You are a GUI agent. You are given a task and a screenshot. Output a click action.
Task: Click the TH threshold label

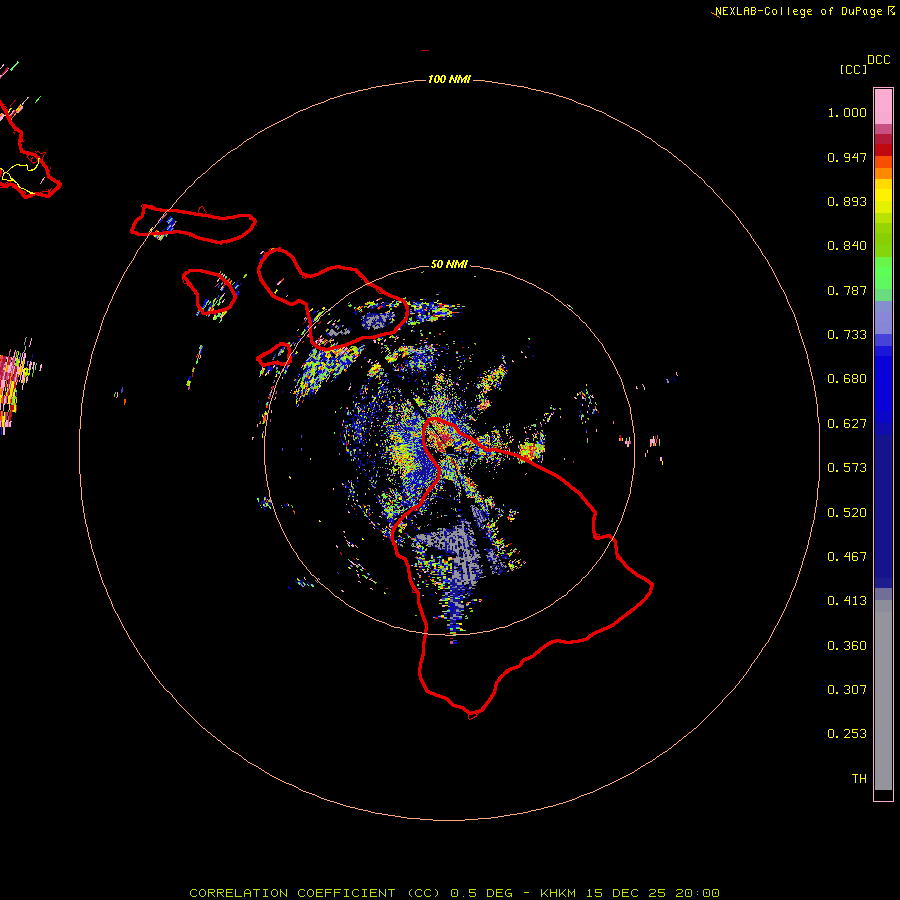859,779
